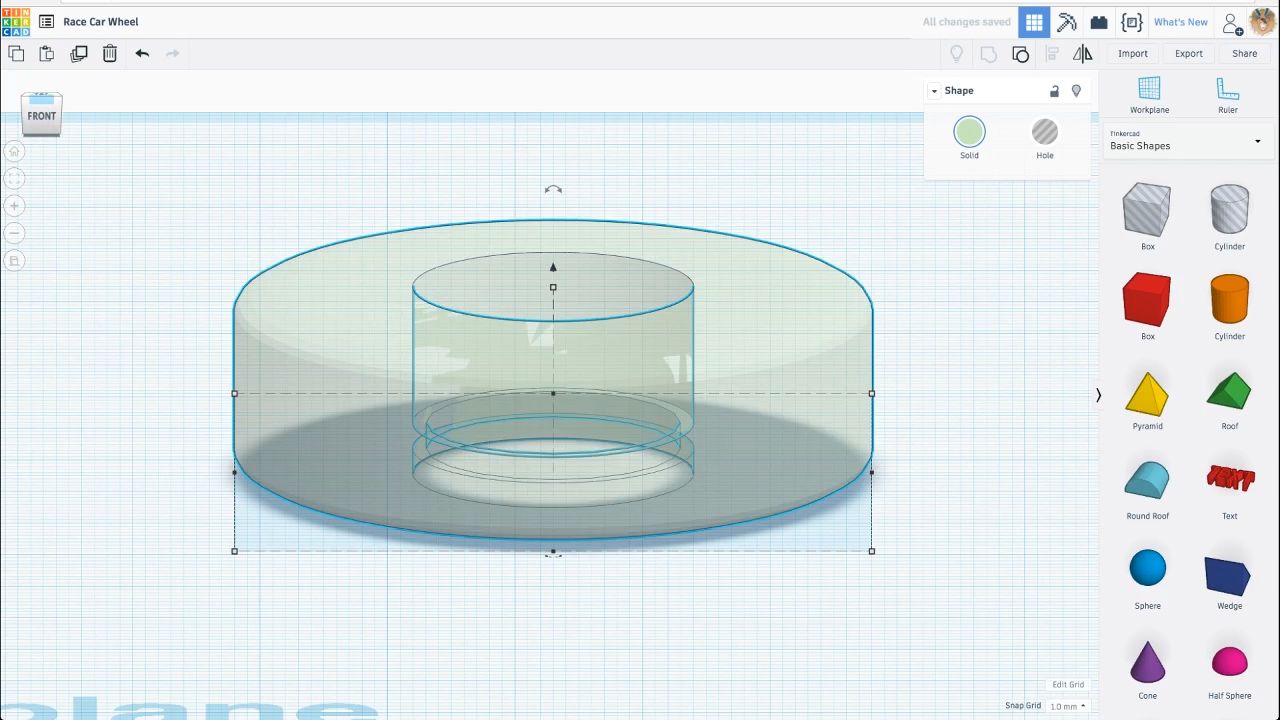Open the Snap Grid value dropdown
Image resolution: width=1280 pixels, height=720 pixels.
tap(1067, 706)
